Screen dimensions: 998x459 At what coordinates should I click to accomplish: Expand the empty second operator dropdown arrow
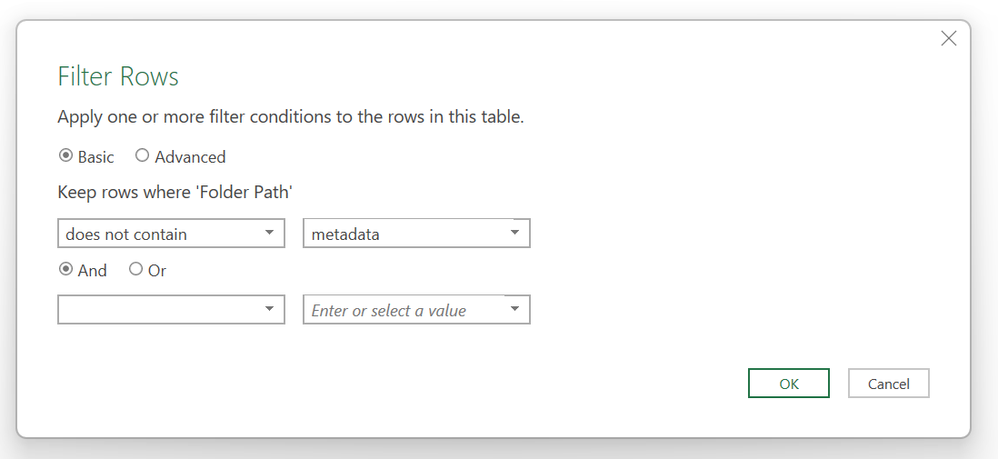(x=269, y=310)
